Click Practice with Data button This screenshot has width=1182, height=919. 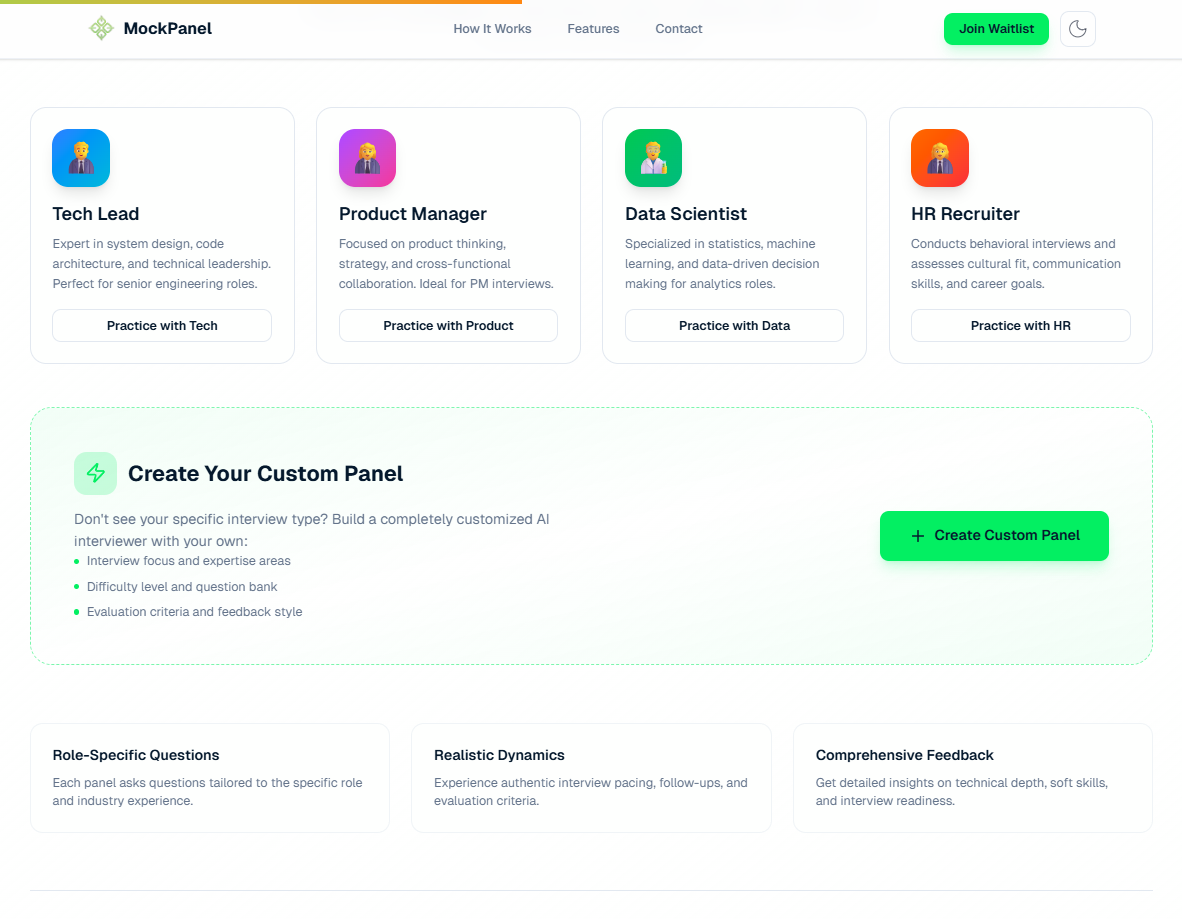[x=734, y=325]
